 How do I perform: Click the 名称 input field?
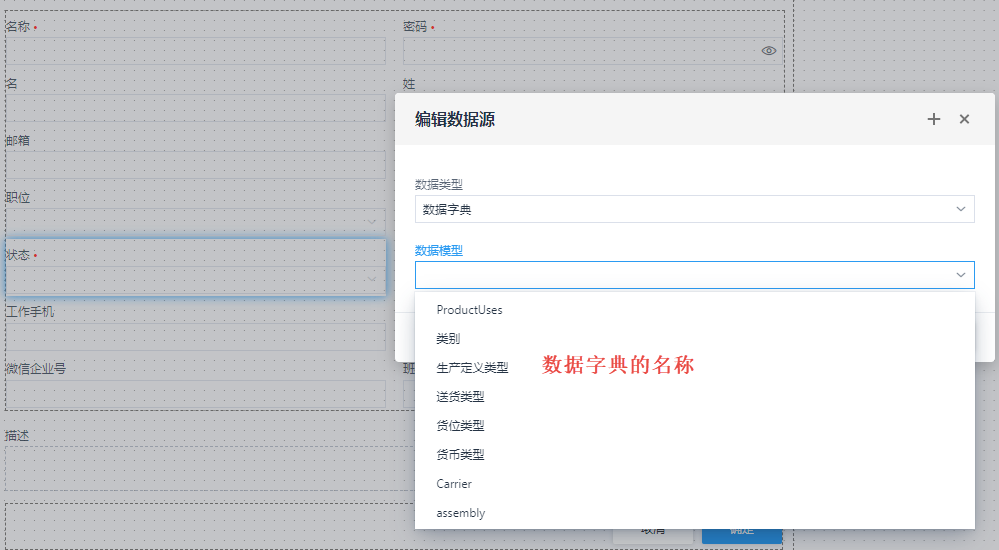coord(196,51)
